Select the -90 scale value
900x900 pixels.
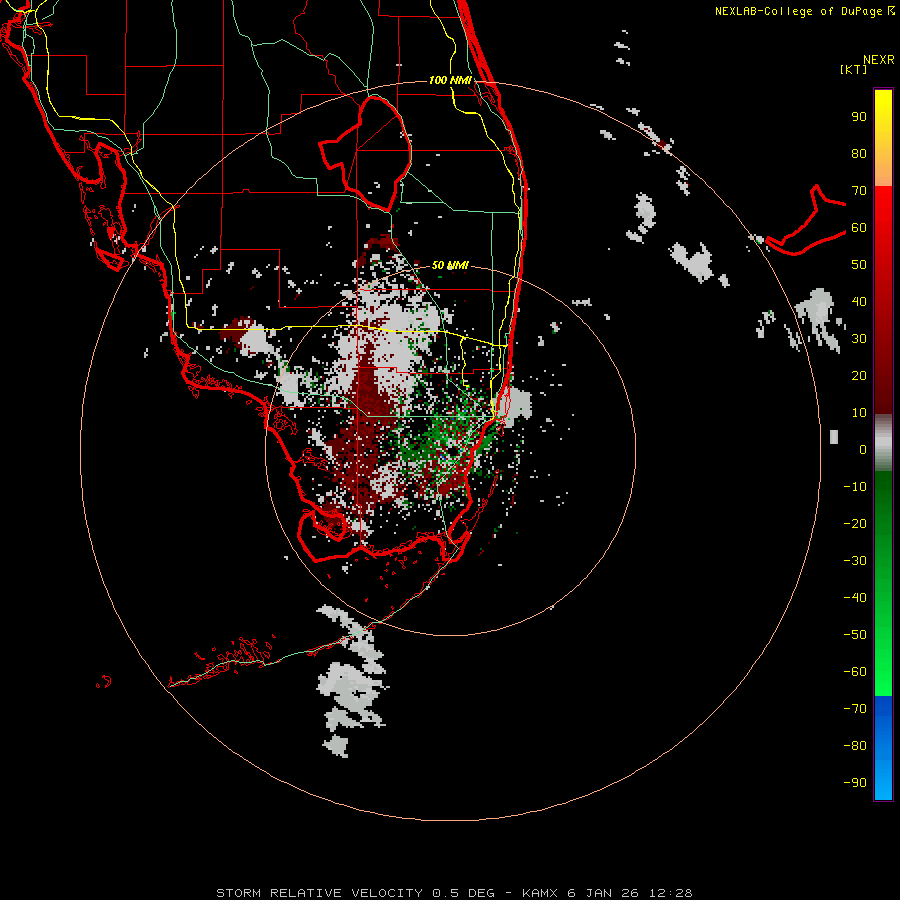pyautogui.click(x=855, y=782)
